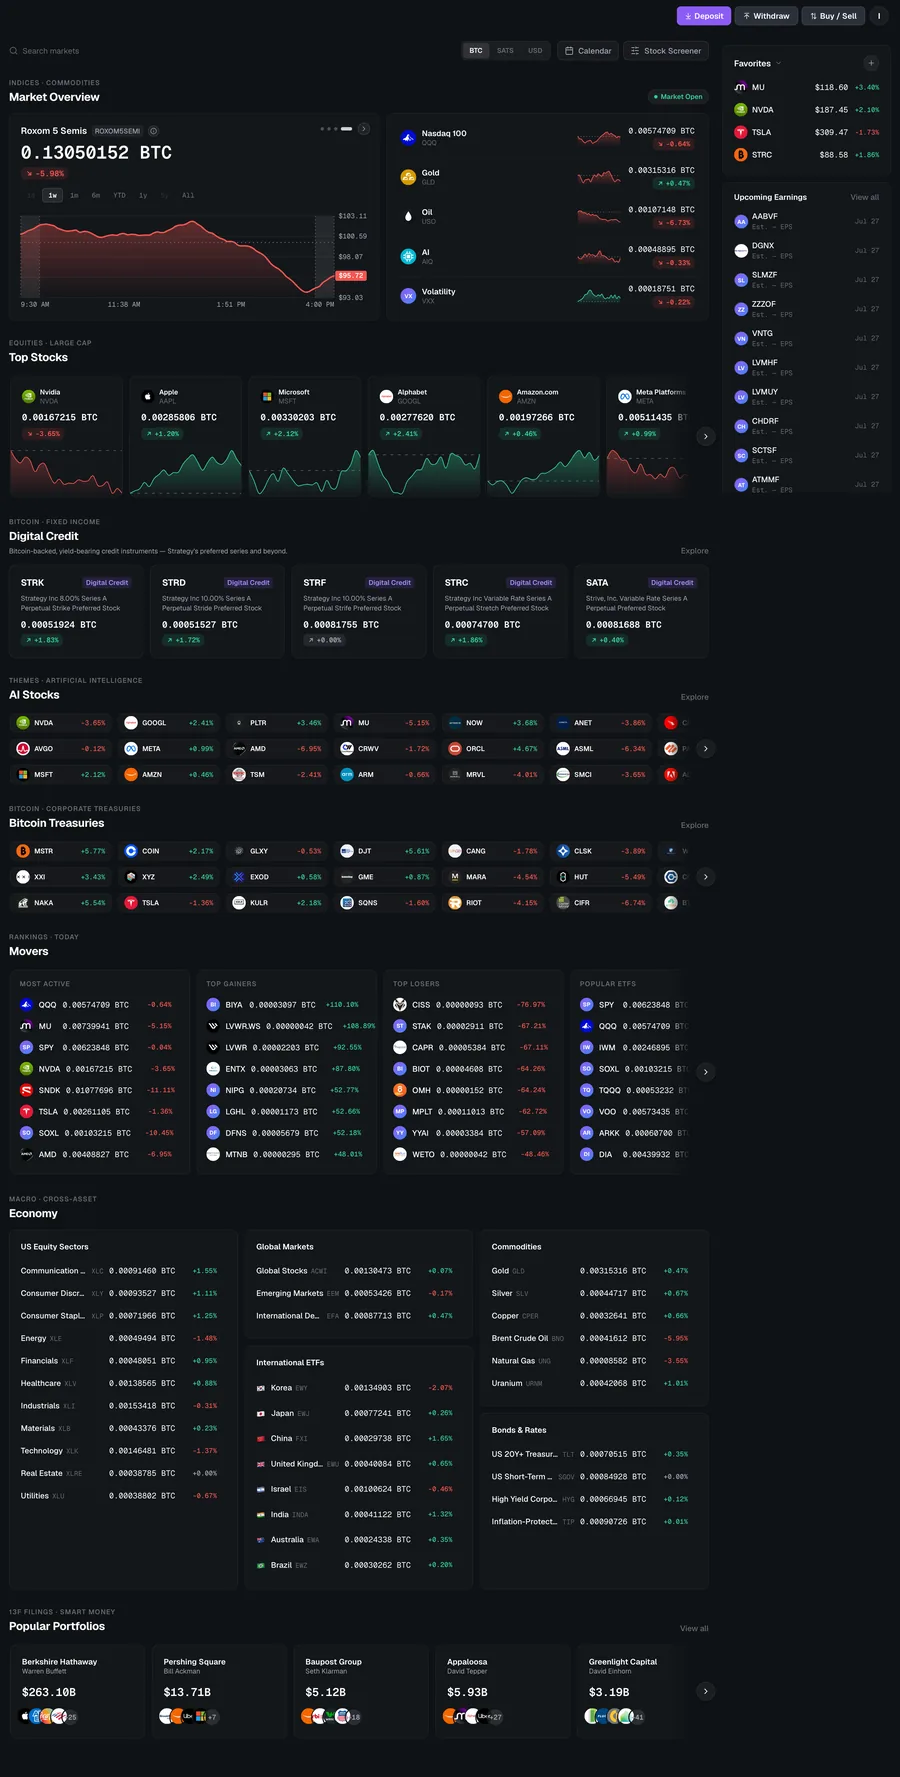The width and height of the screenshot is (900, 1777).
Task: Show more AI Stocks with right arrow
Action: (x=706, y=749)
